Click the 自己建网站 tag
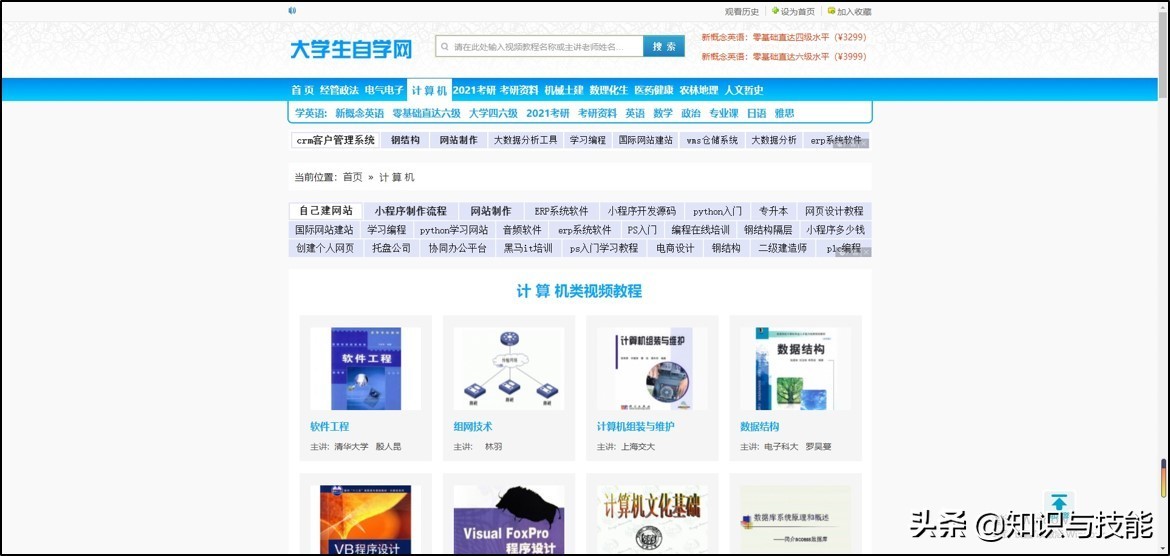1170x556 pixels. [x=326, y=211]
